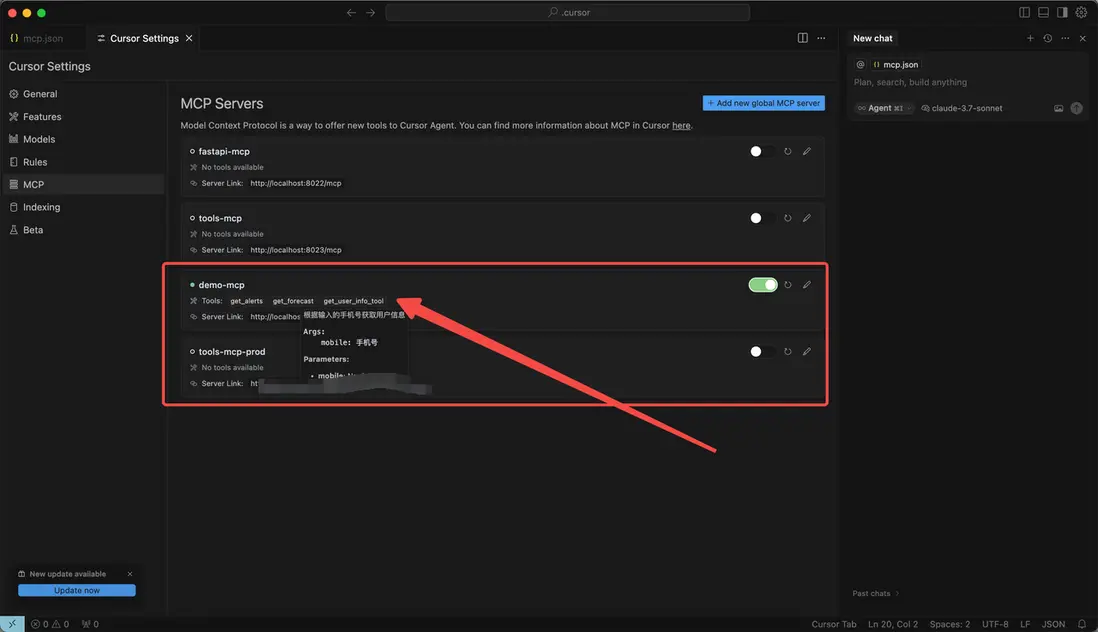Edit the demo-mcp server configuration
Screen dimensions: 1098x632
pyautogui.click(x=807, y=285)
